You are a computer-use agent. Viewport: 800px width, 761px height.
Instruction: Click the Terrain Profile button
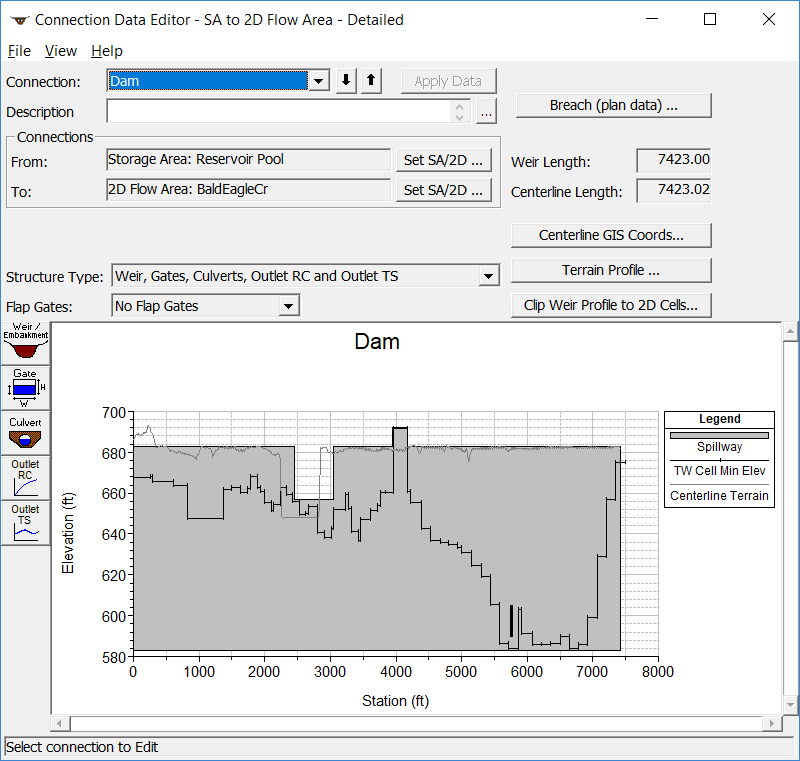coord(611,270)
